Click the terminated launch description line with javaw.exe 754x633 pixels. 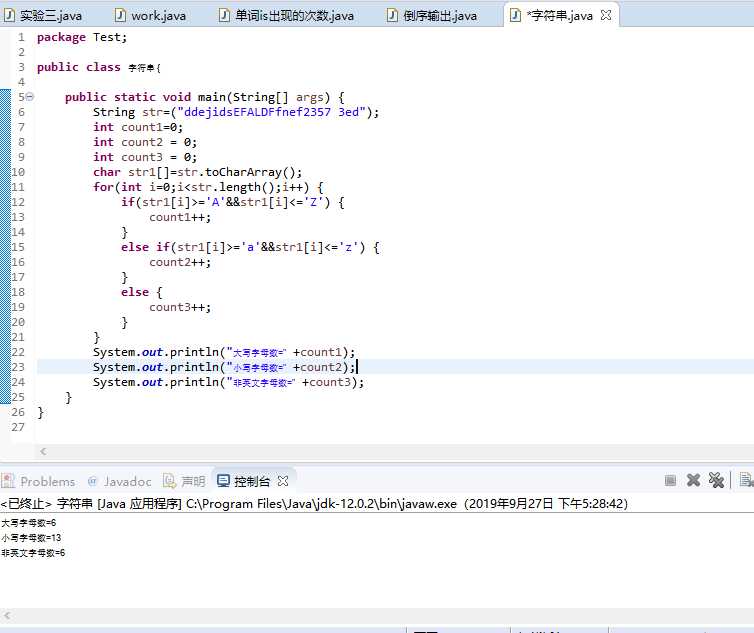[314, 504]
